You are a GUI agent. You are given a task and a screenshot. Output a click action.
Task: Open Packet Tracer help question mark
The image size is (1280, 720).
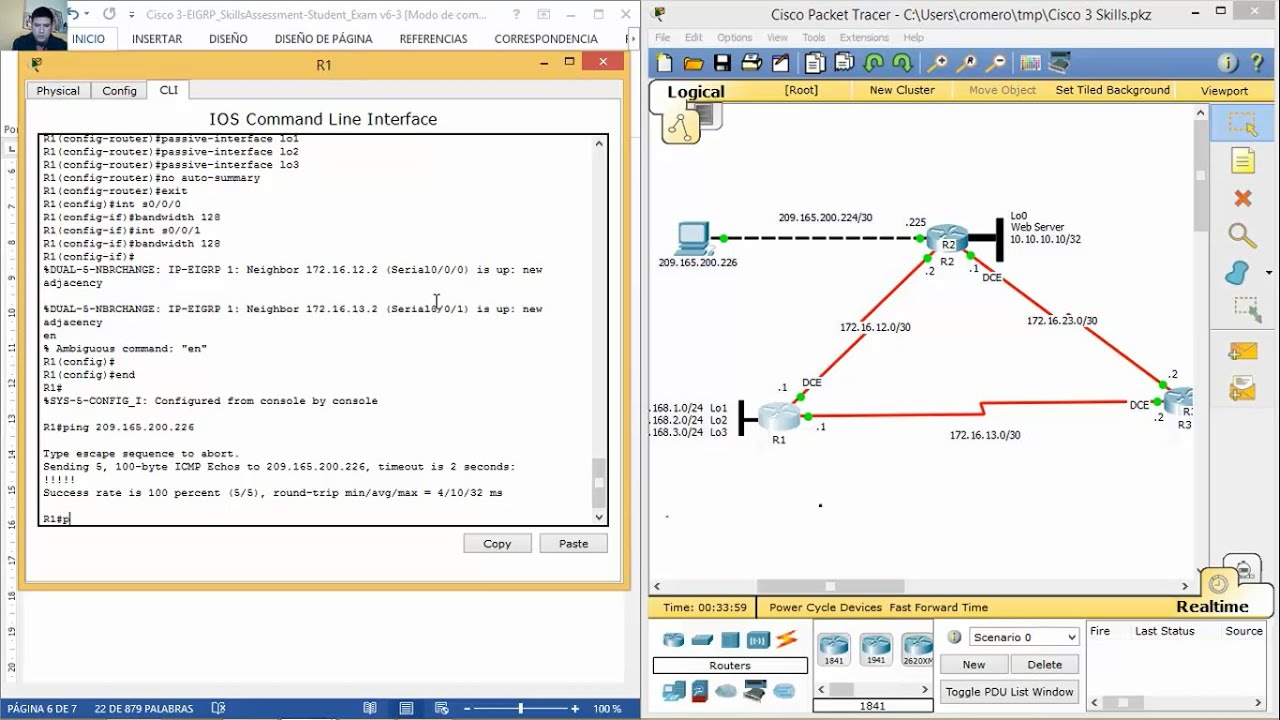[x=1257, y=64]
